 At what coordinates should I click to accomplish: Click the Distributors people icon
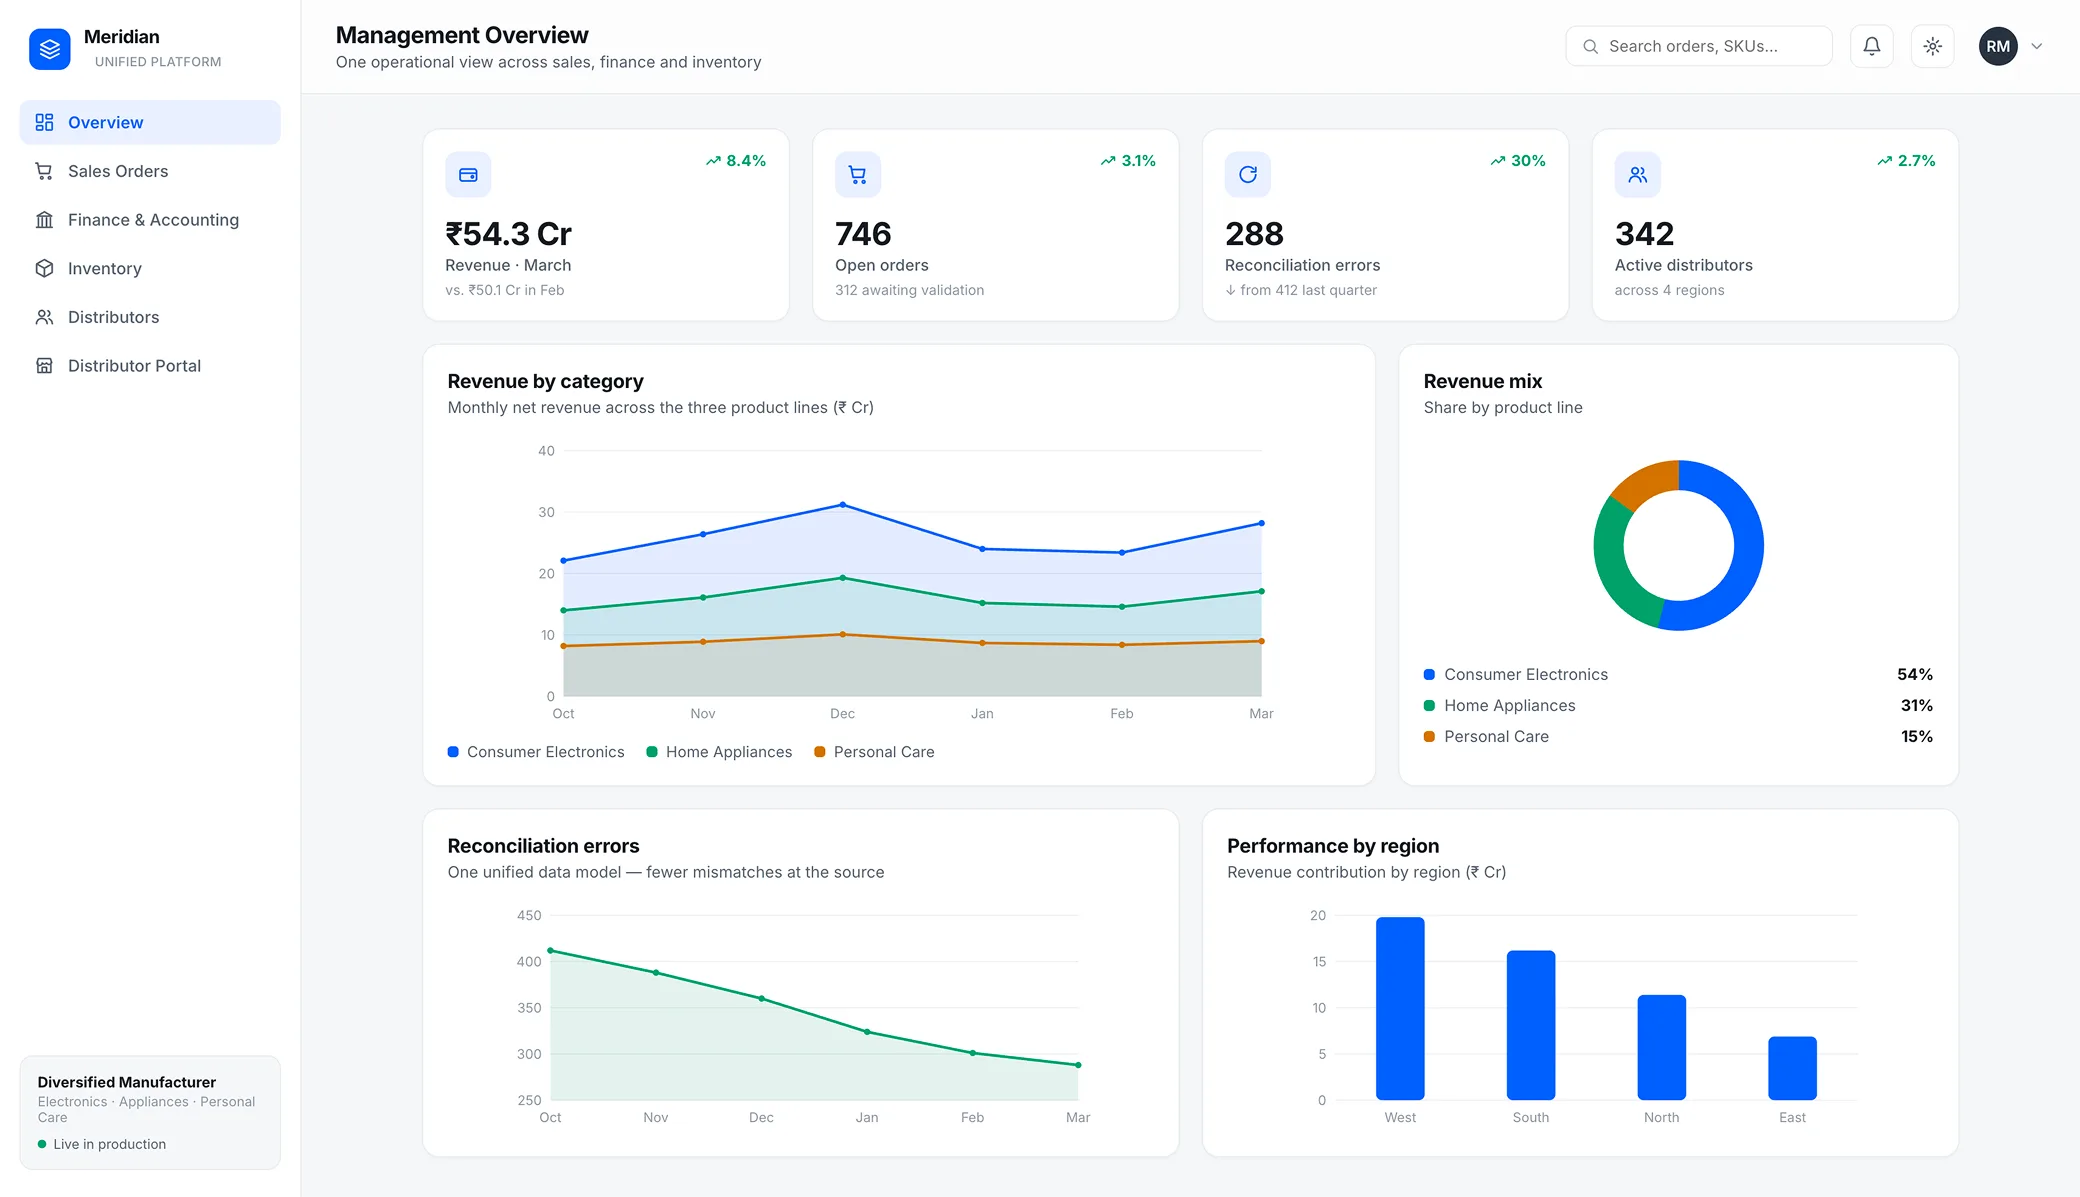pyautogui.click(x=44, y=317)
